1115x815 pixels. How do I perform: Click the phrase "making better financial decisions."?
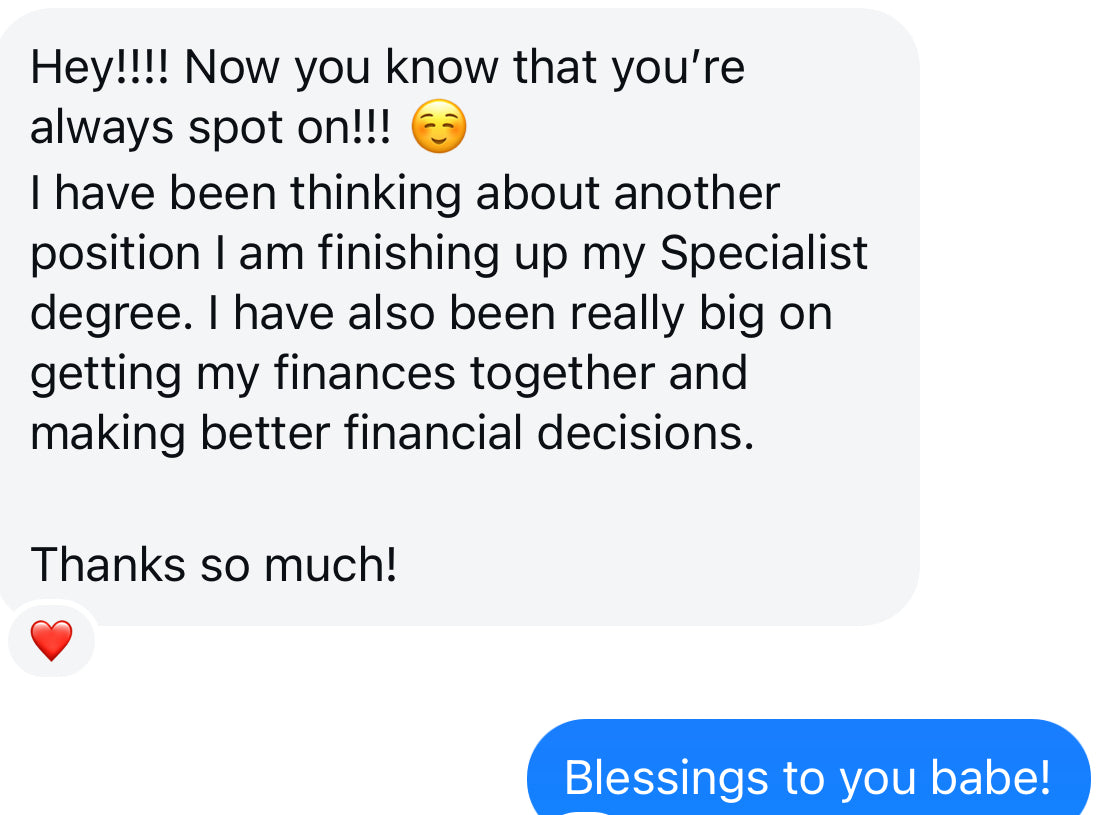coord(392,434)
